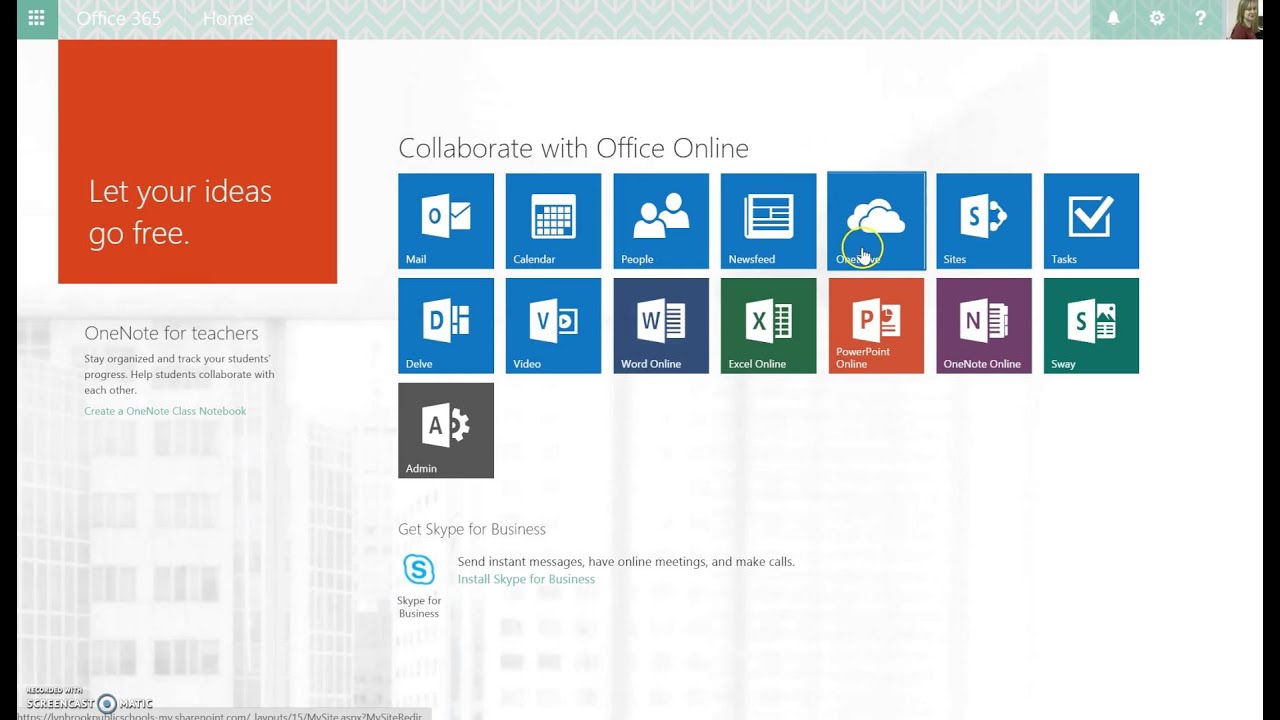The image size is (1280, 720).
Task: Open the Mail tile
Action: click(446, 221)
